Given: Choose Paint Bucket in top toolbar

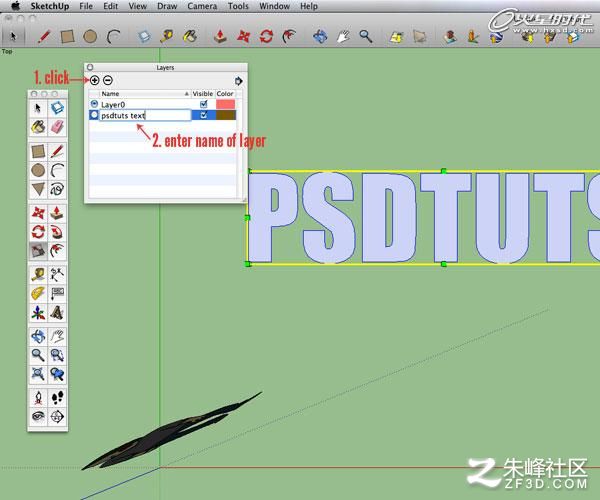Looking at the screenshot, I should pyautogui.click(x=190, y=37).
